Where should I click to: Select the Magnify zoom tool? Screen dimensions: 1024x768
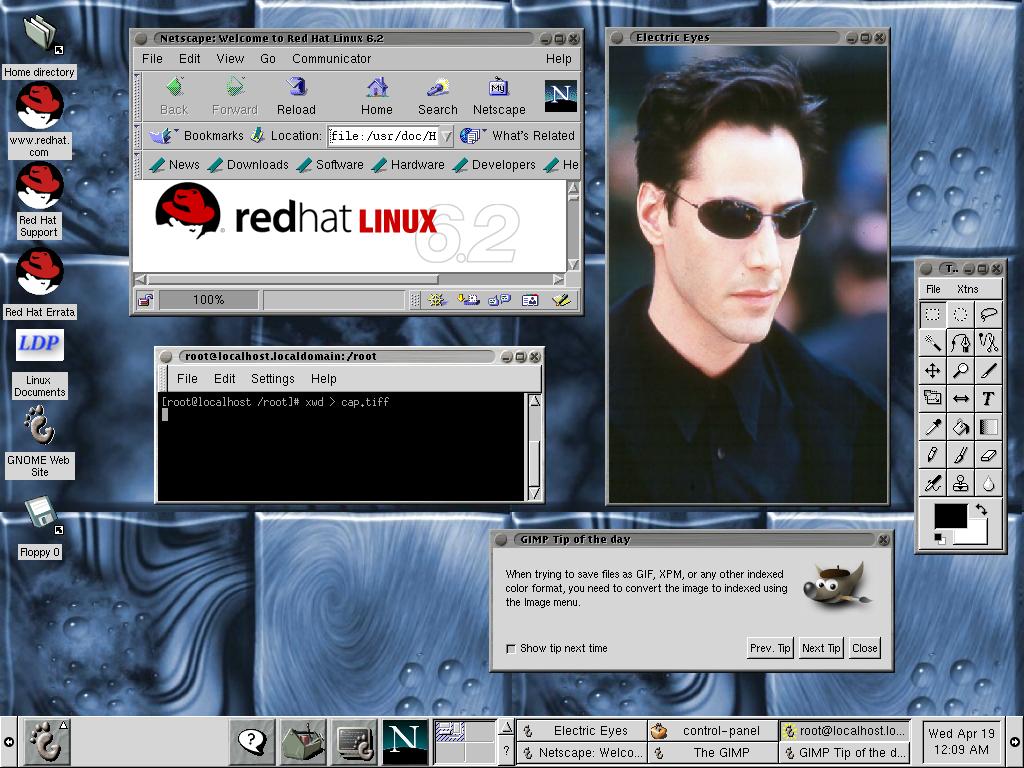960,370
